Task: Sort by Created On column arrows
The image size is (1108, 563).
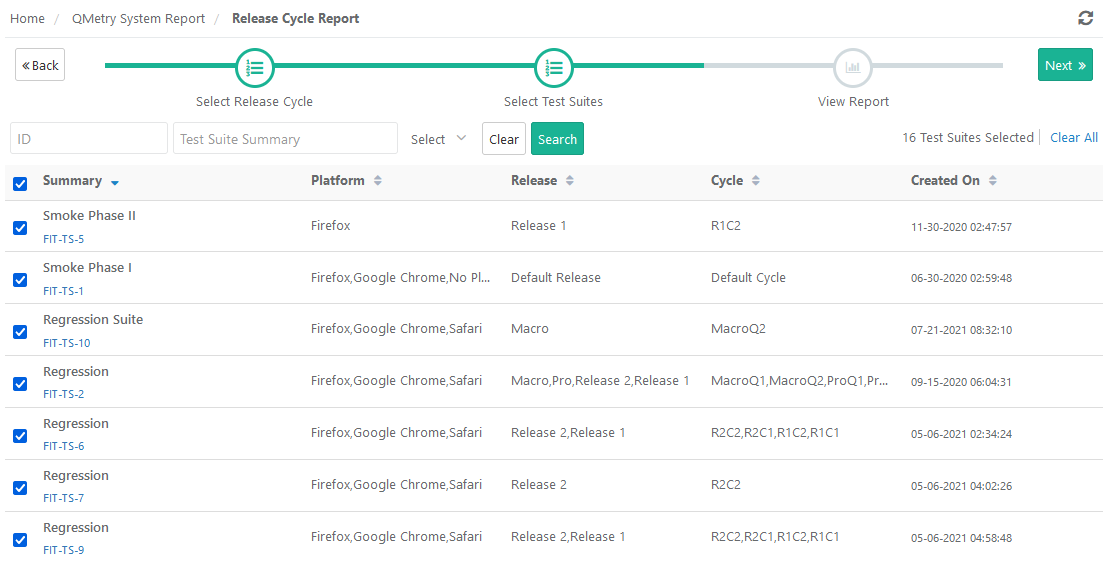Action: pos(993,181)
